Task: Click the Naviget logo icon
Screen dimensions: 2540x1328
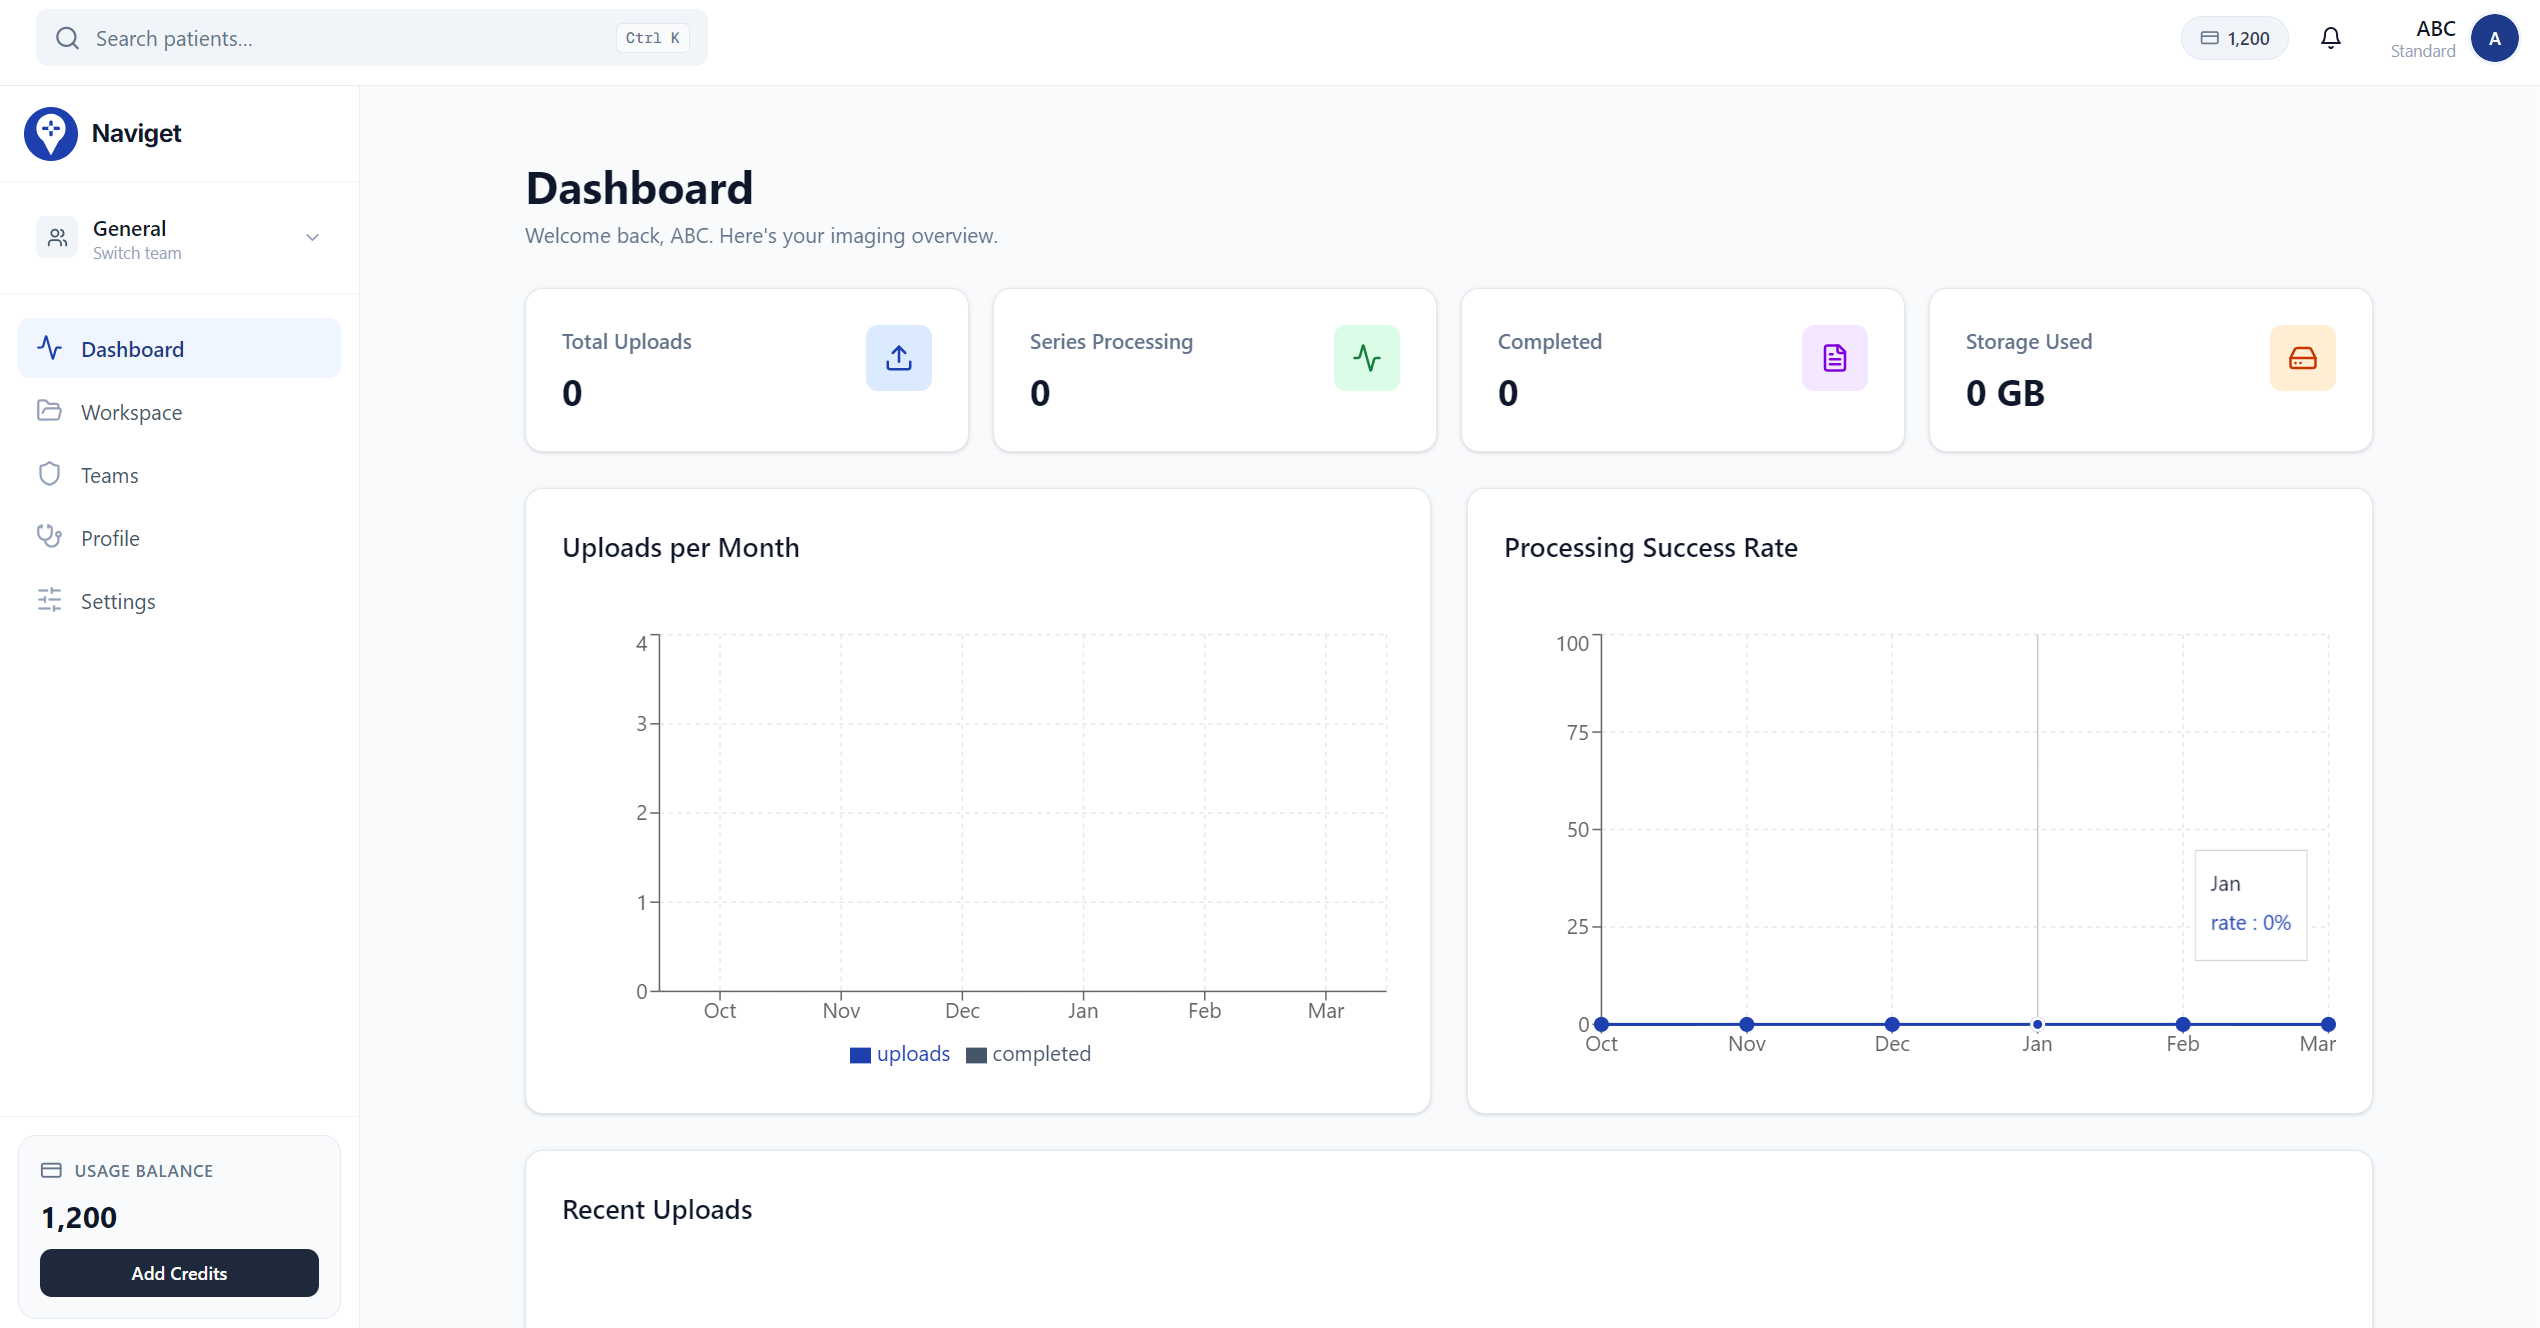Action: coord(51,132)
